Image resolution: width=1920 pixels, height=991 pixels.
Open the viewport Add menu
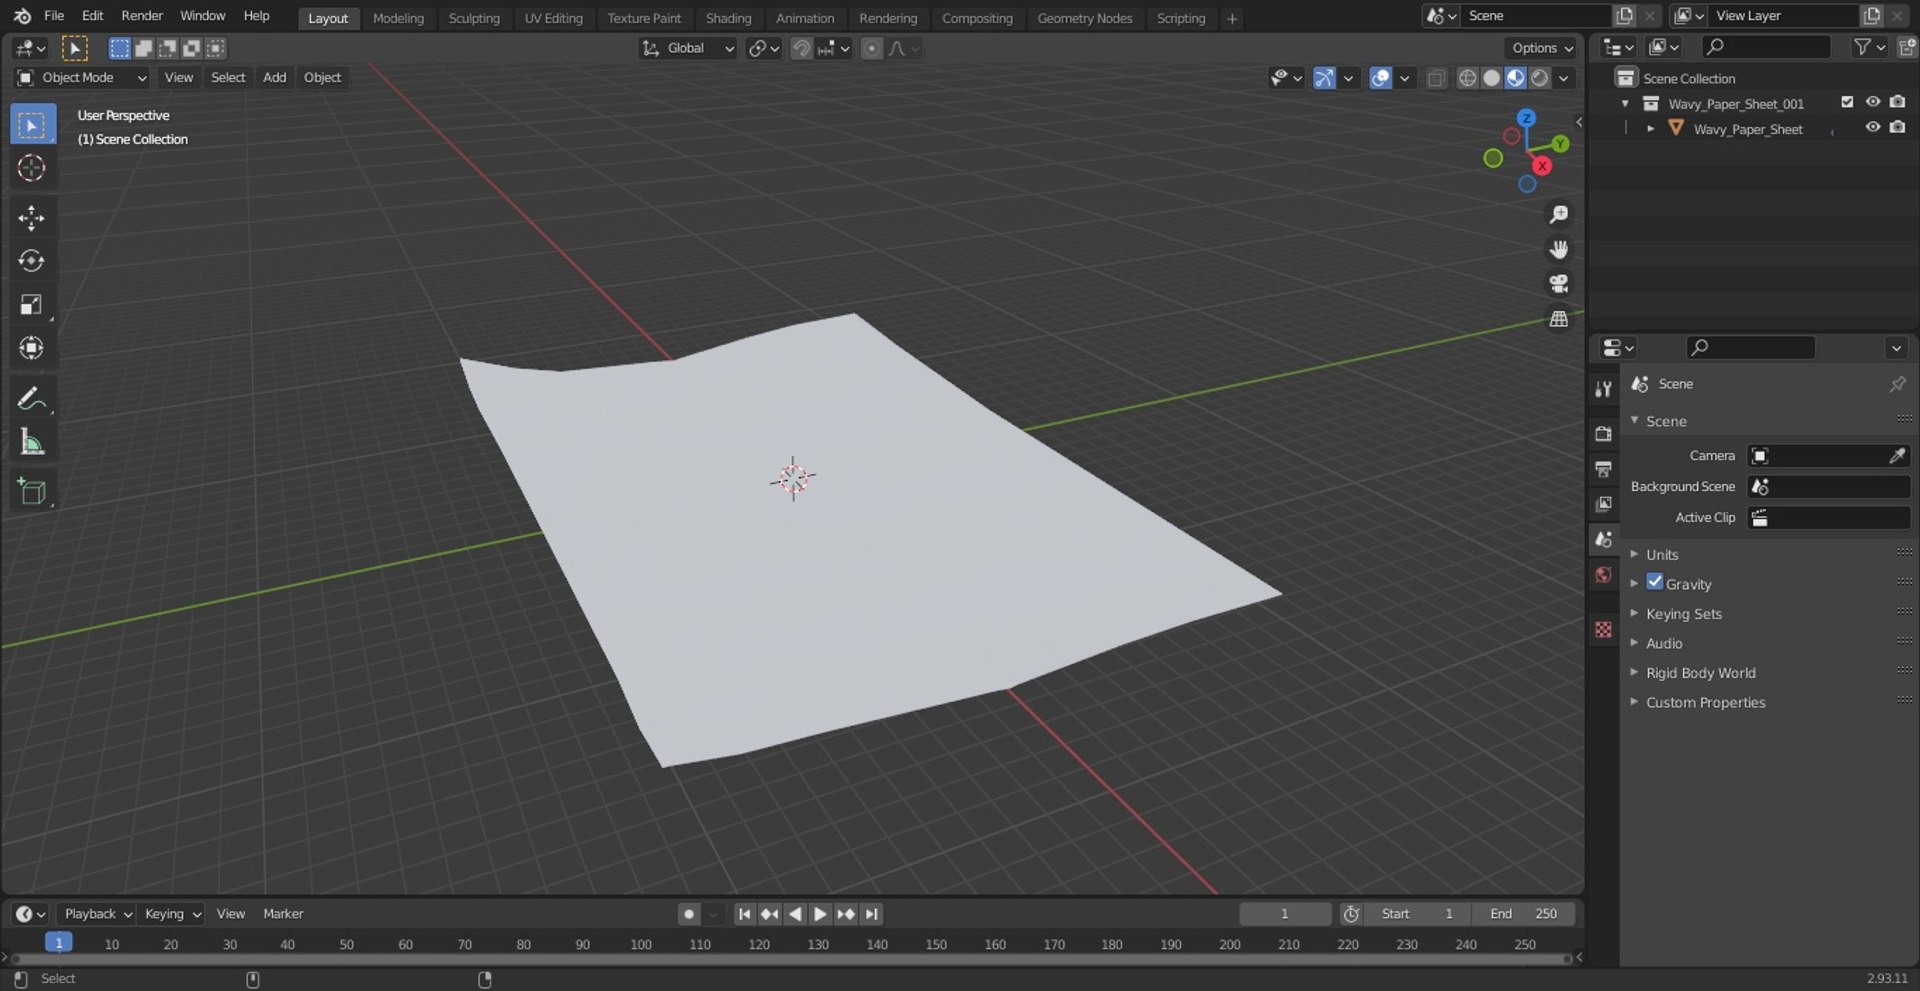click(x=274, y=78)
